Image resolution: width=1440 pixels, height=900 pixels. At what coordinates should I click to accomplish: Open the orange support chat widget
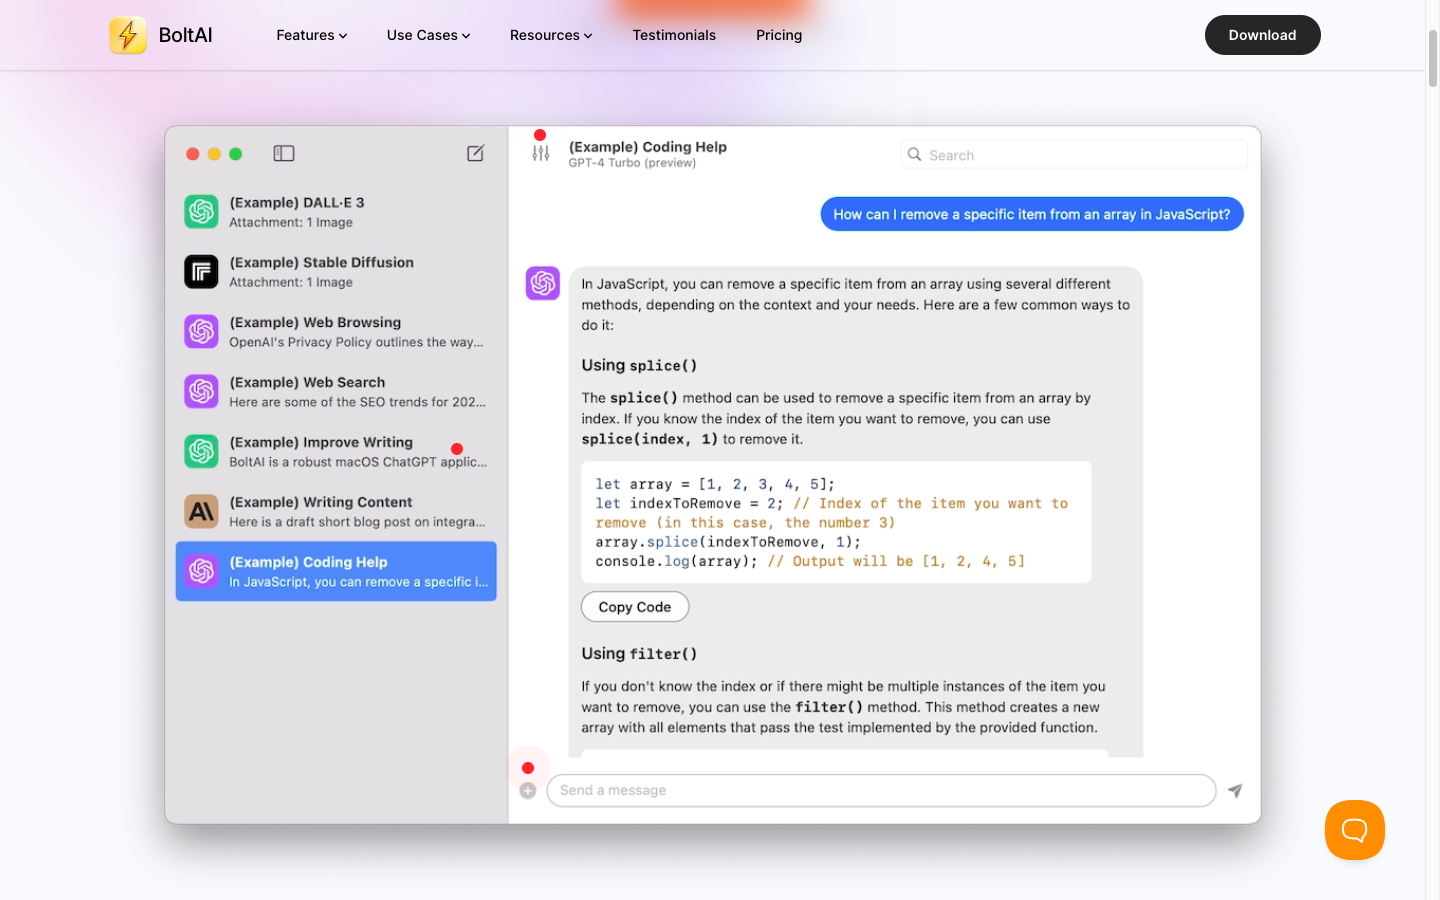(x=1355, y=830)
